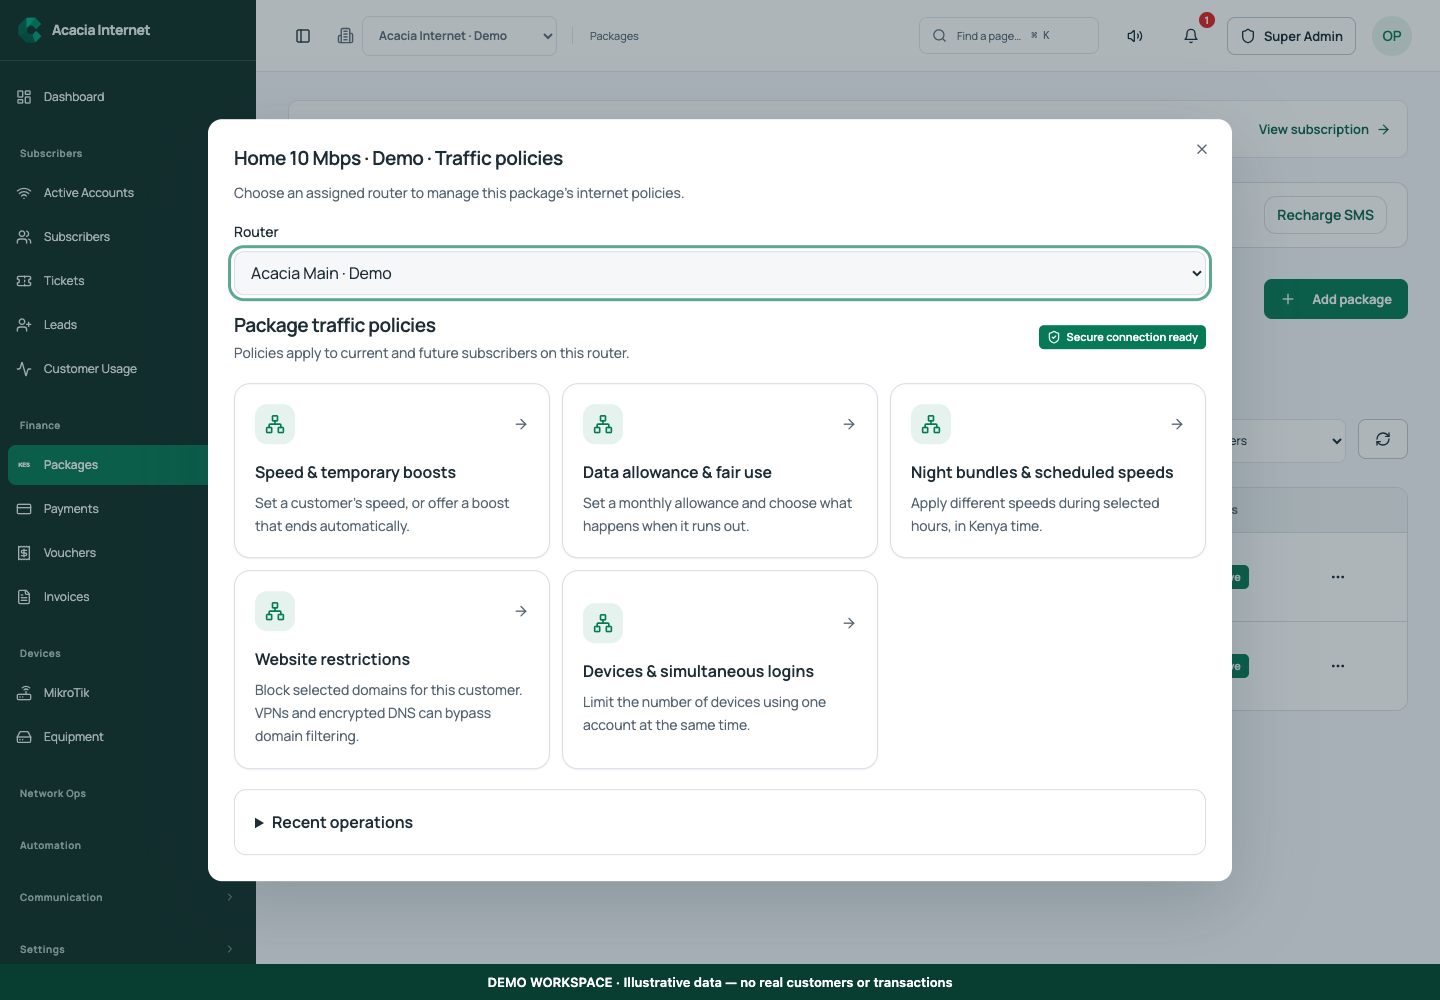Click the refresh icon button behind the dialog
The width and height of the screenshot is (1440, 1000).
tap(1383, 439)
